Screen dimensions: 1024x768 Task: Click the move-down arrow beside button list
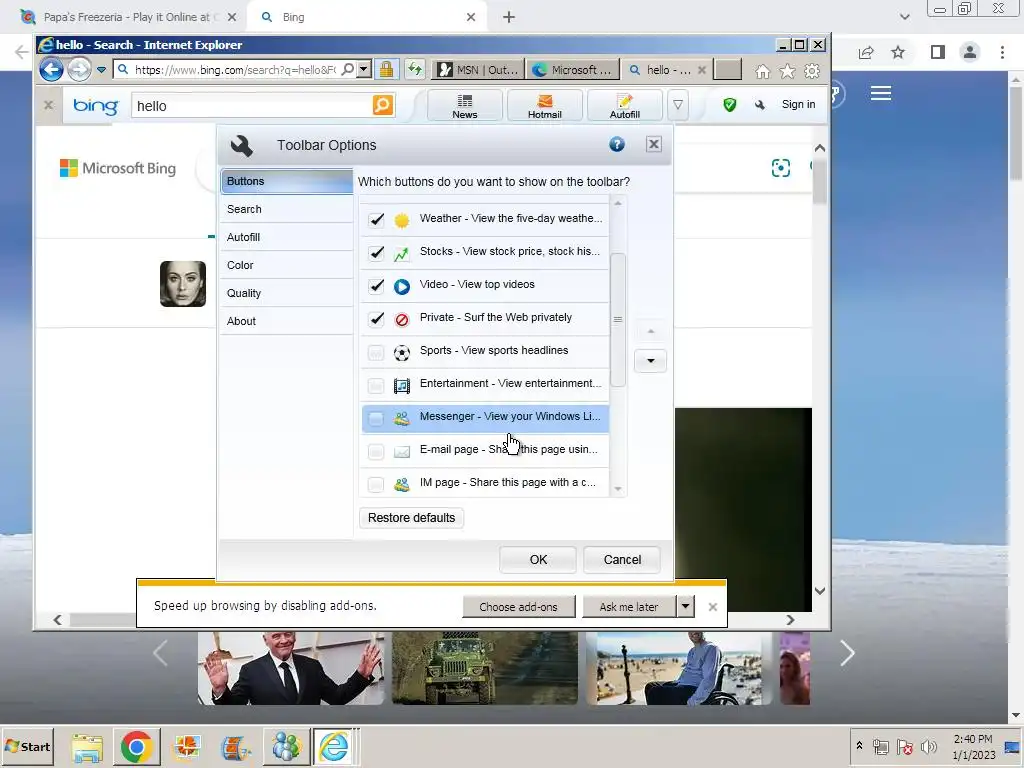(650, 360)
